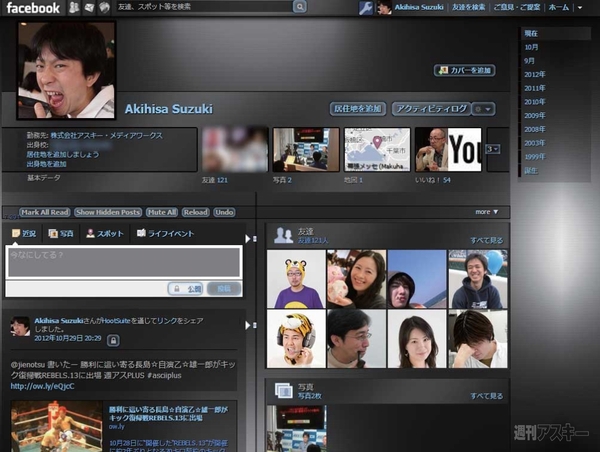Jump to 2009年 in the timeline sidebar
Image resolution: width=600 pixels, height=452 pixels.
(x=535, y=116)
